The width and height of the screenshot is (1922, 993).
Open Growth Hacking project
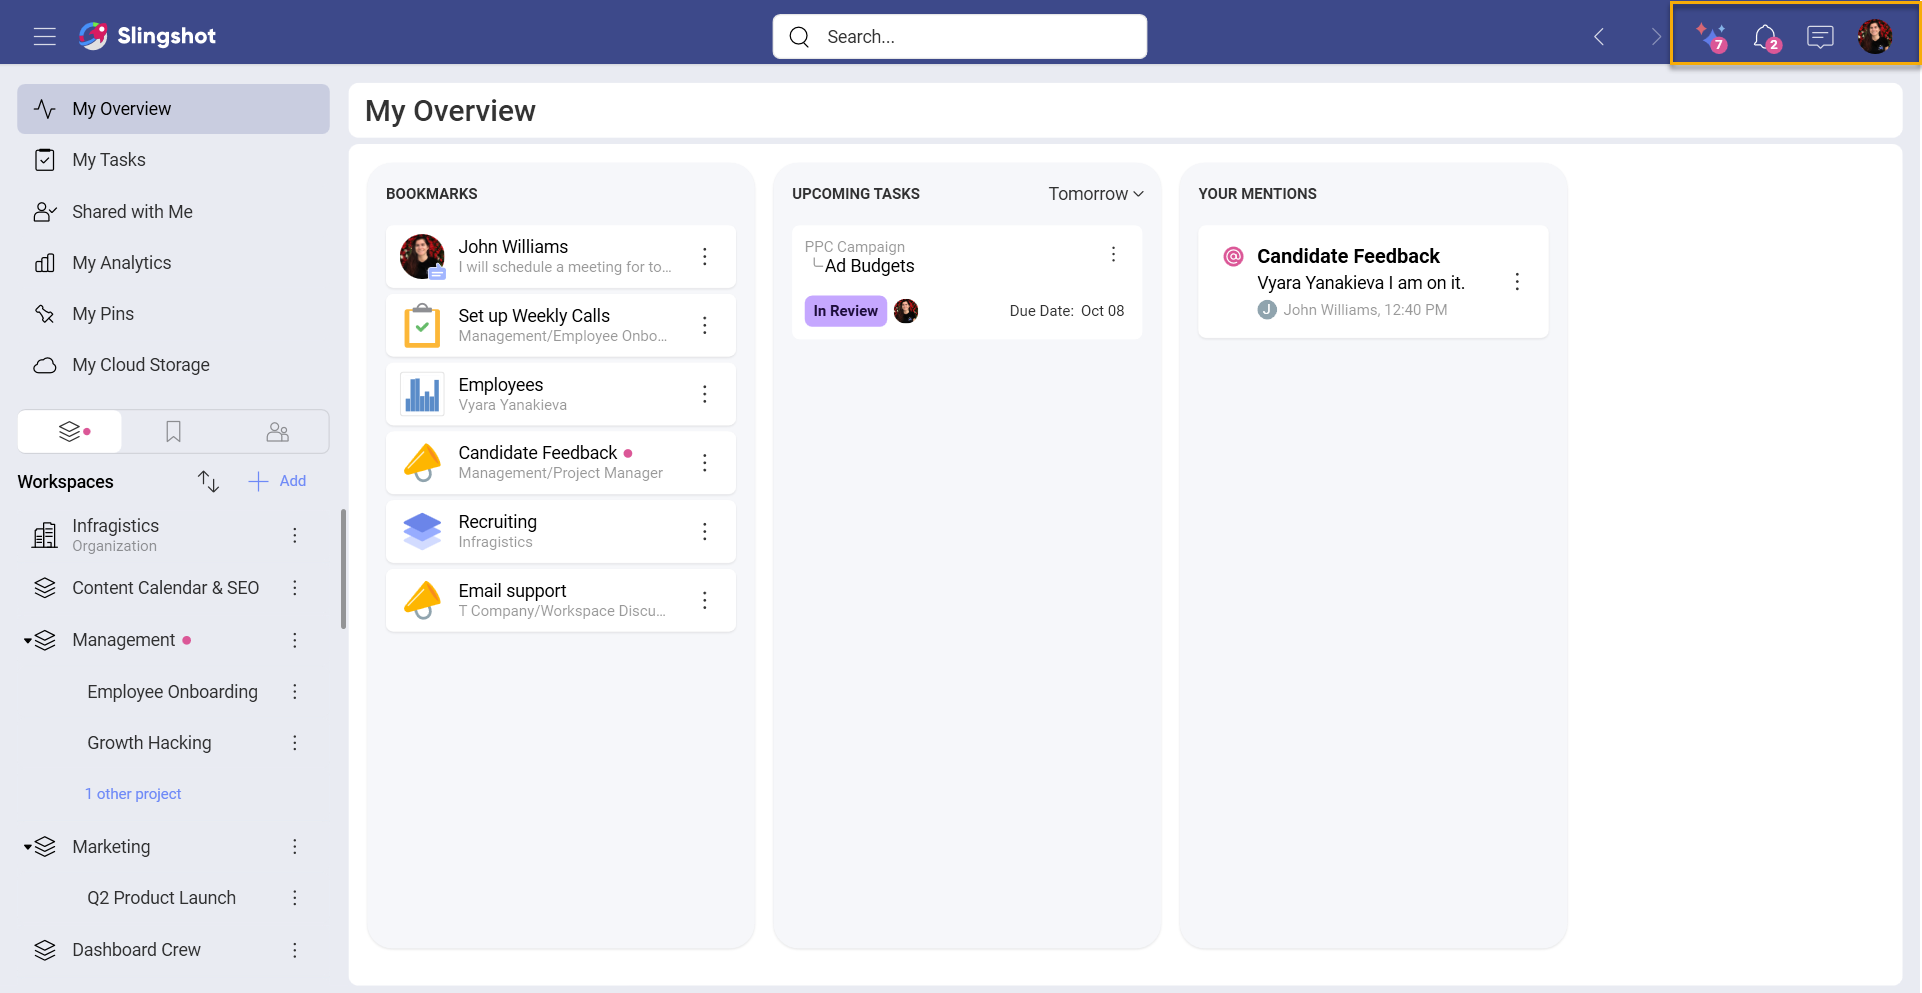pos(149,743)
